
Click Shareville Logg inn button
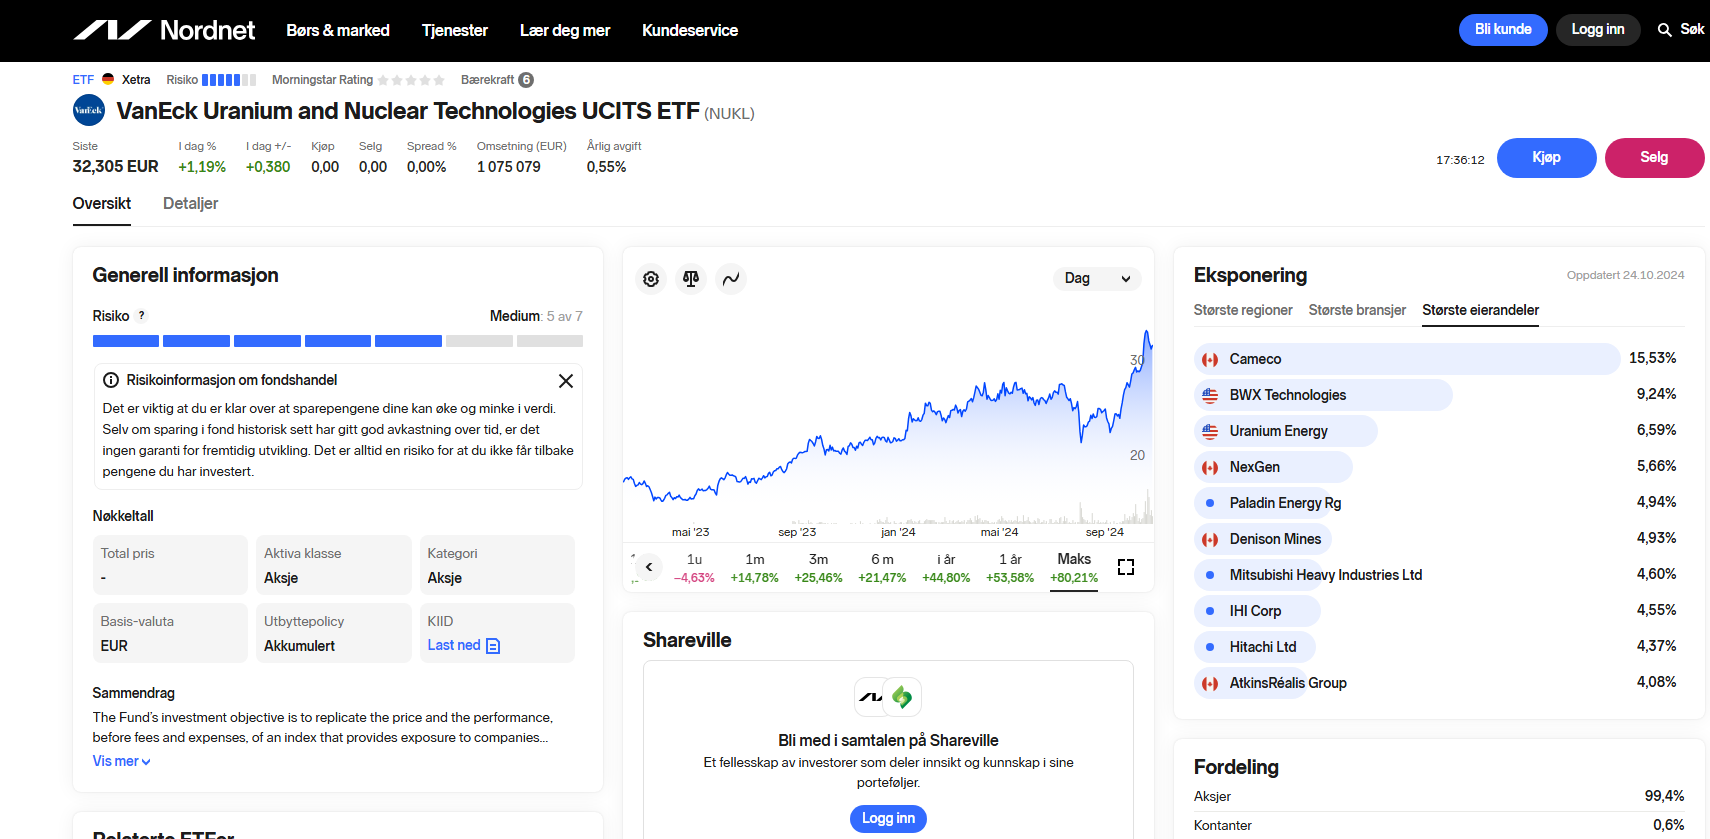[x=888, y=818]
